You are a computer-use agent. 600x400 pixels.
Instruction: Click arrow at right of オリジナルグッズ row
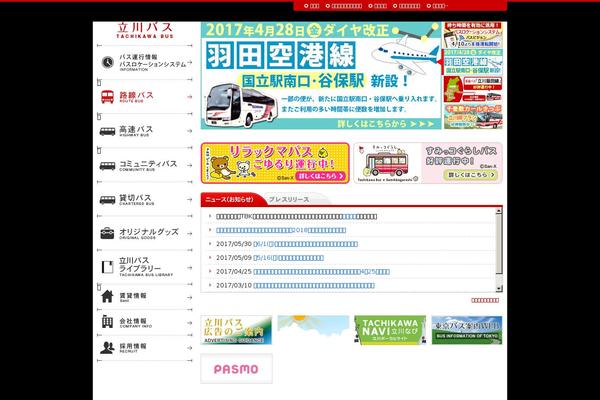[x=189, y=233]
